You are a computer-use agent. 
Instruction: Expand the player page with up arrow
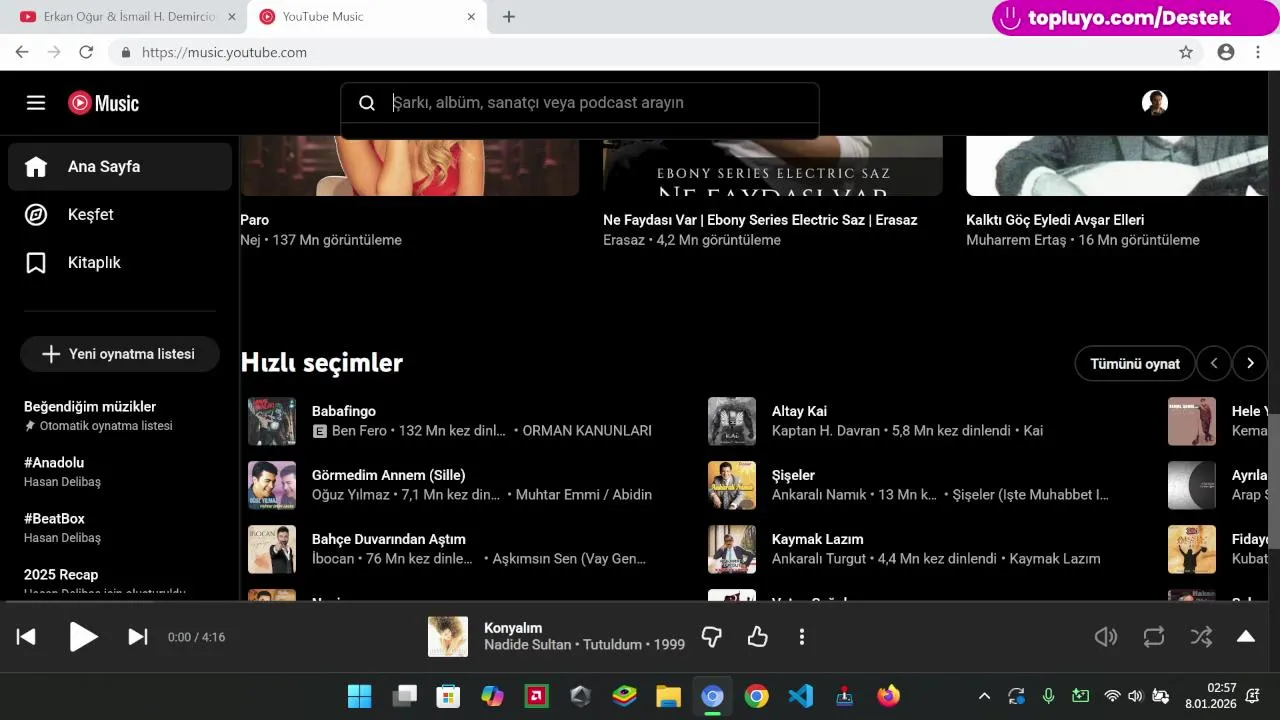(1246, 637)
